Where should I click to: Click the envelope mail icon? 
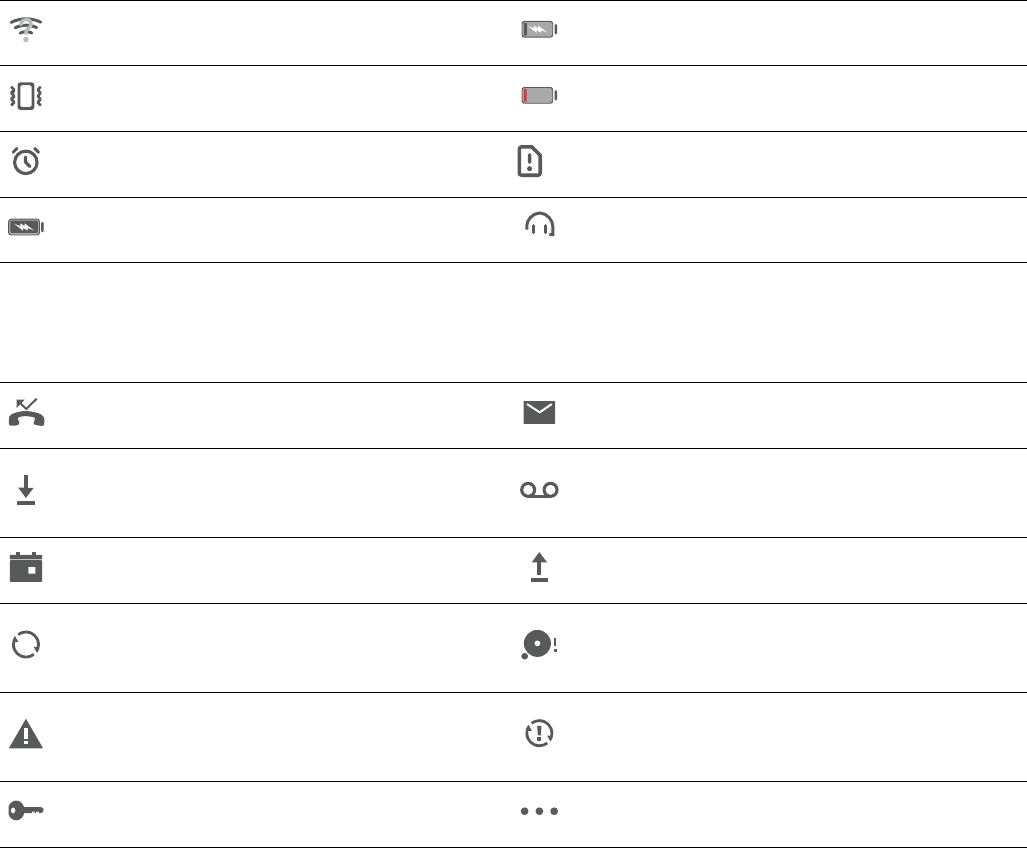click(539, 413)
